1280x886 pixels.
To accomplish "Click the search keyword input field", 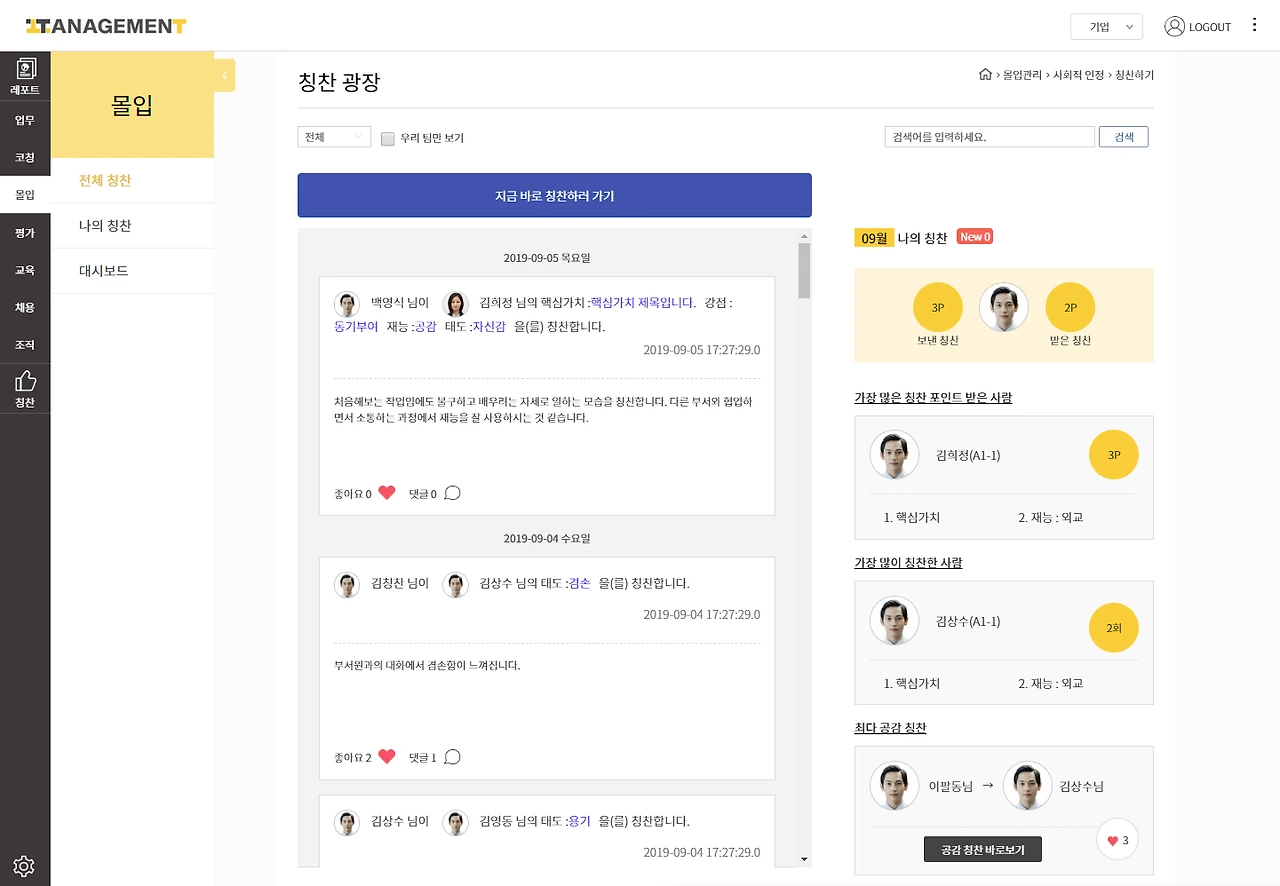I will pos(988,136).
